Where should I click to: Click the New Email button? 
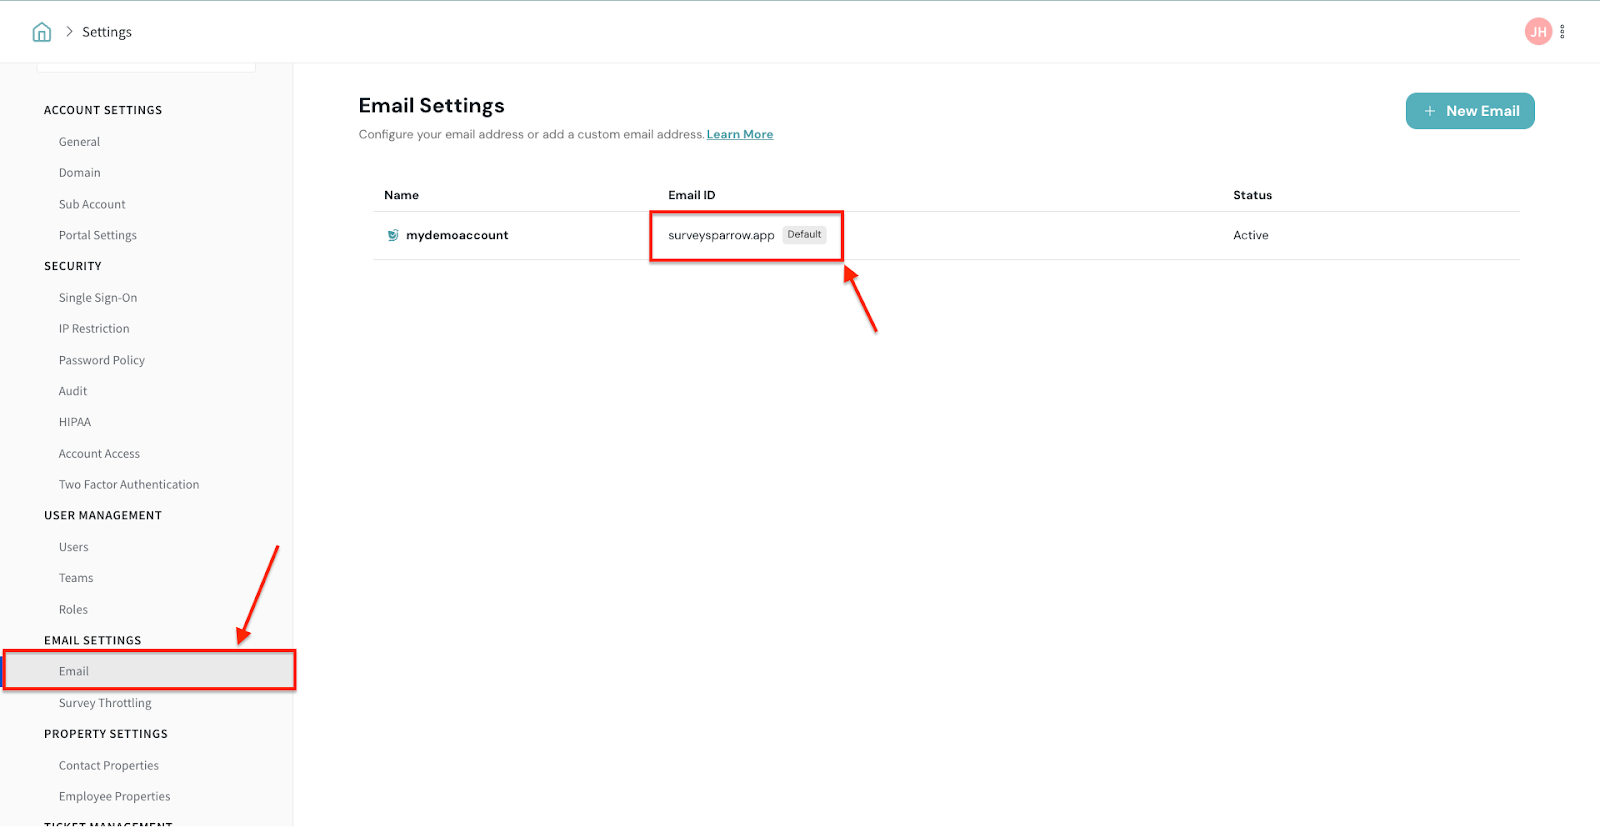click(x=1469, y=111)
